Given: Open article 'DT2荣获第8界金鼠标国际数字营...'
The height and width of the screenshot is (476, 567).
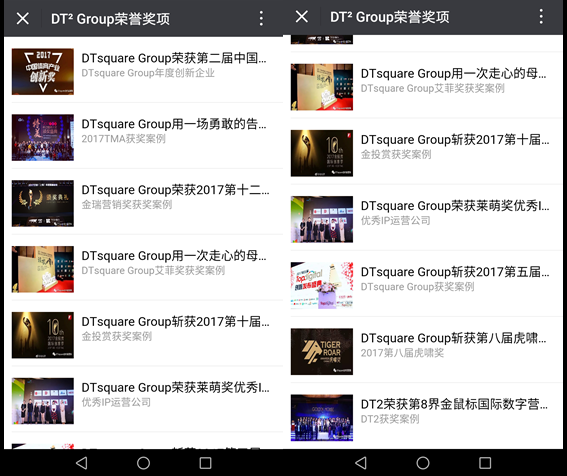Looking at the screenshot, I should (x=454, y=404).
